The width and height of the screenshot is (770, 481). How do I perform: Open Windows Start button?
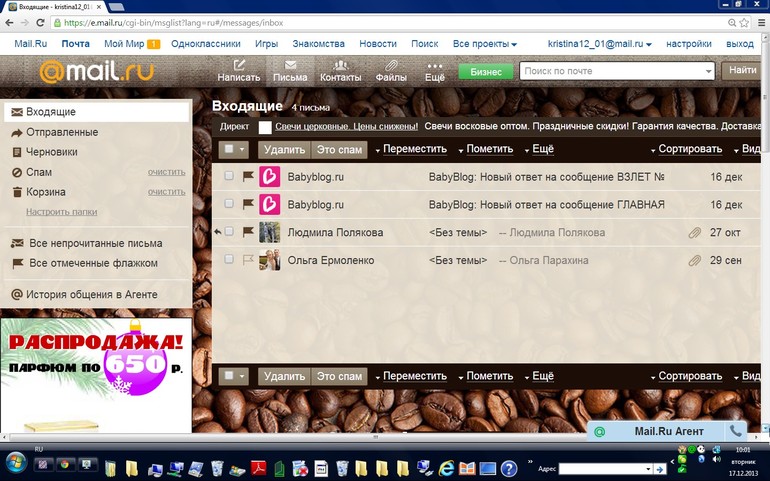tap(16, 463)
